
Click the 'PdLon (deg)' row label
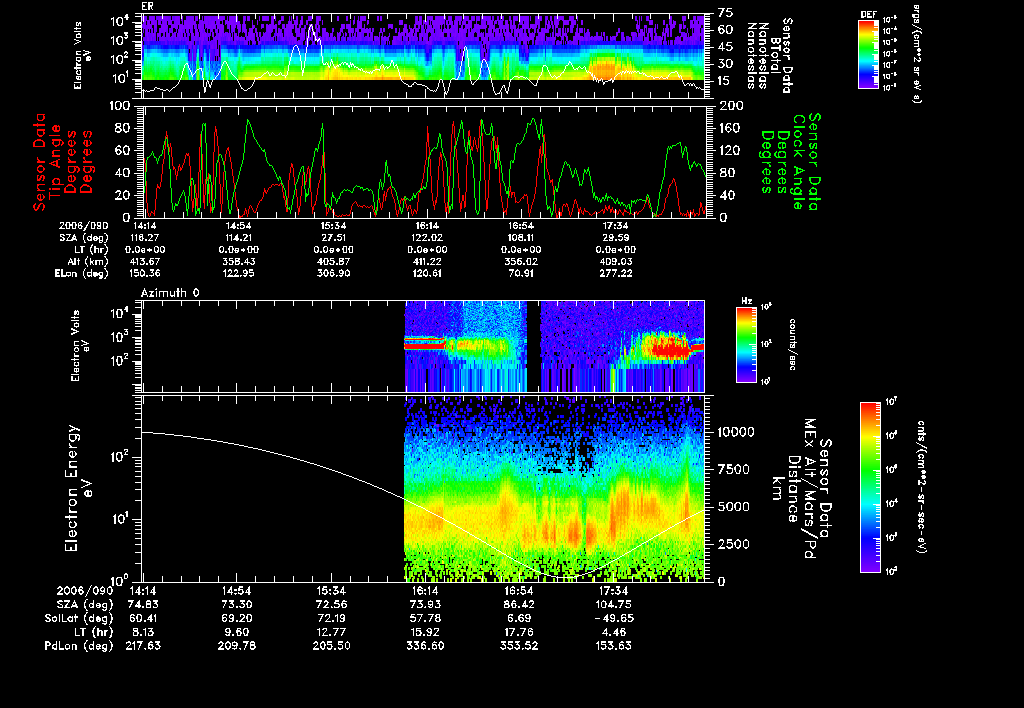[x=78, y=646]
